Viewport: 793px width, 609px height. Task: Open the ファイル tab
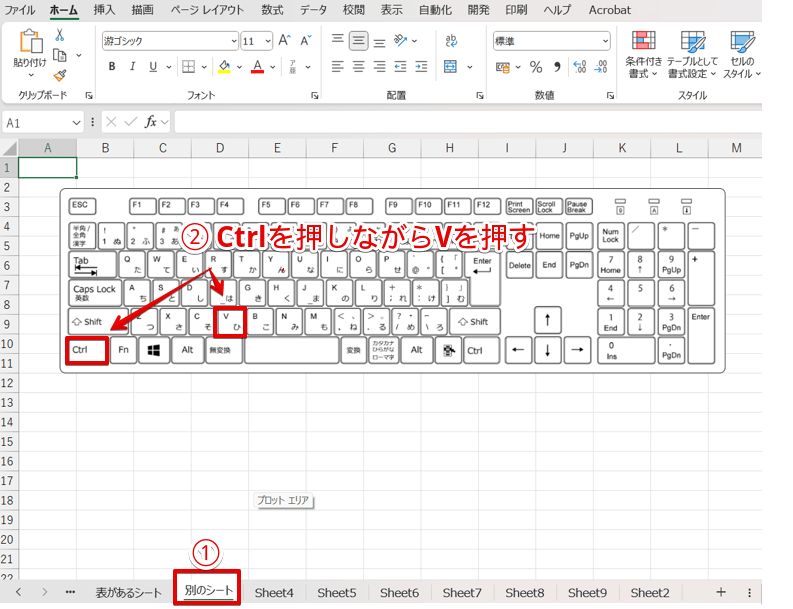tap(19, 10)
